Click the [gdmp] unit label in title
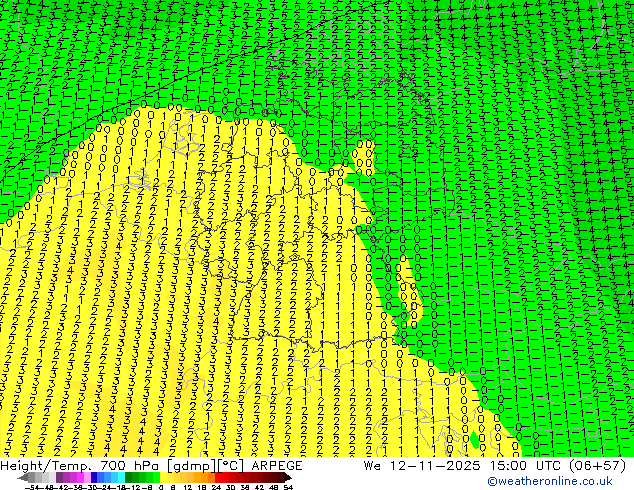This screenshot has width=634, height=490. tap(191, 466)
